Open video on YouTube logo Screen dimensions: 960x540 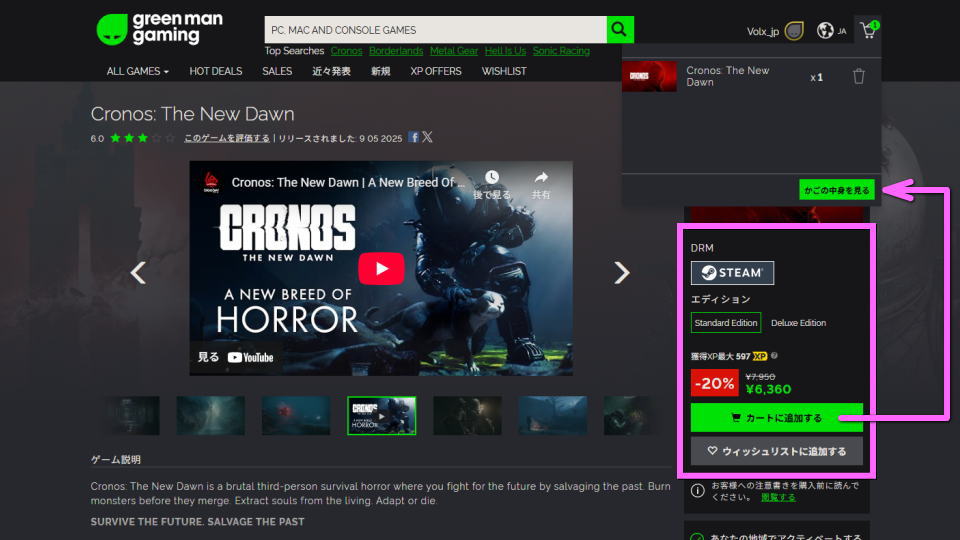[250, 358]
